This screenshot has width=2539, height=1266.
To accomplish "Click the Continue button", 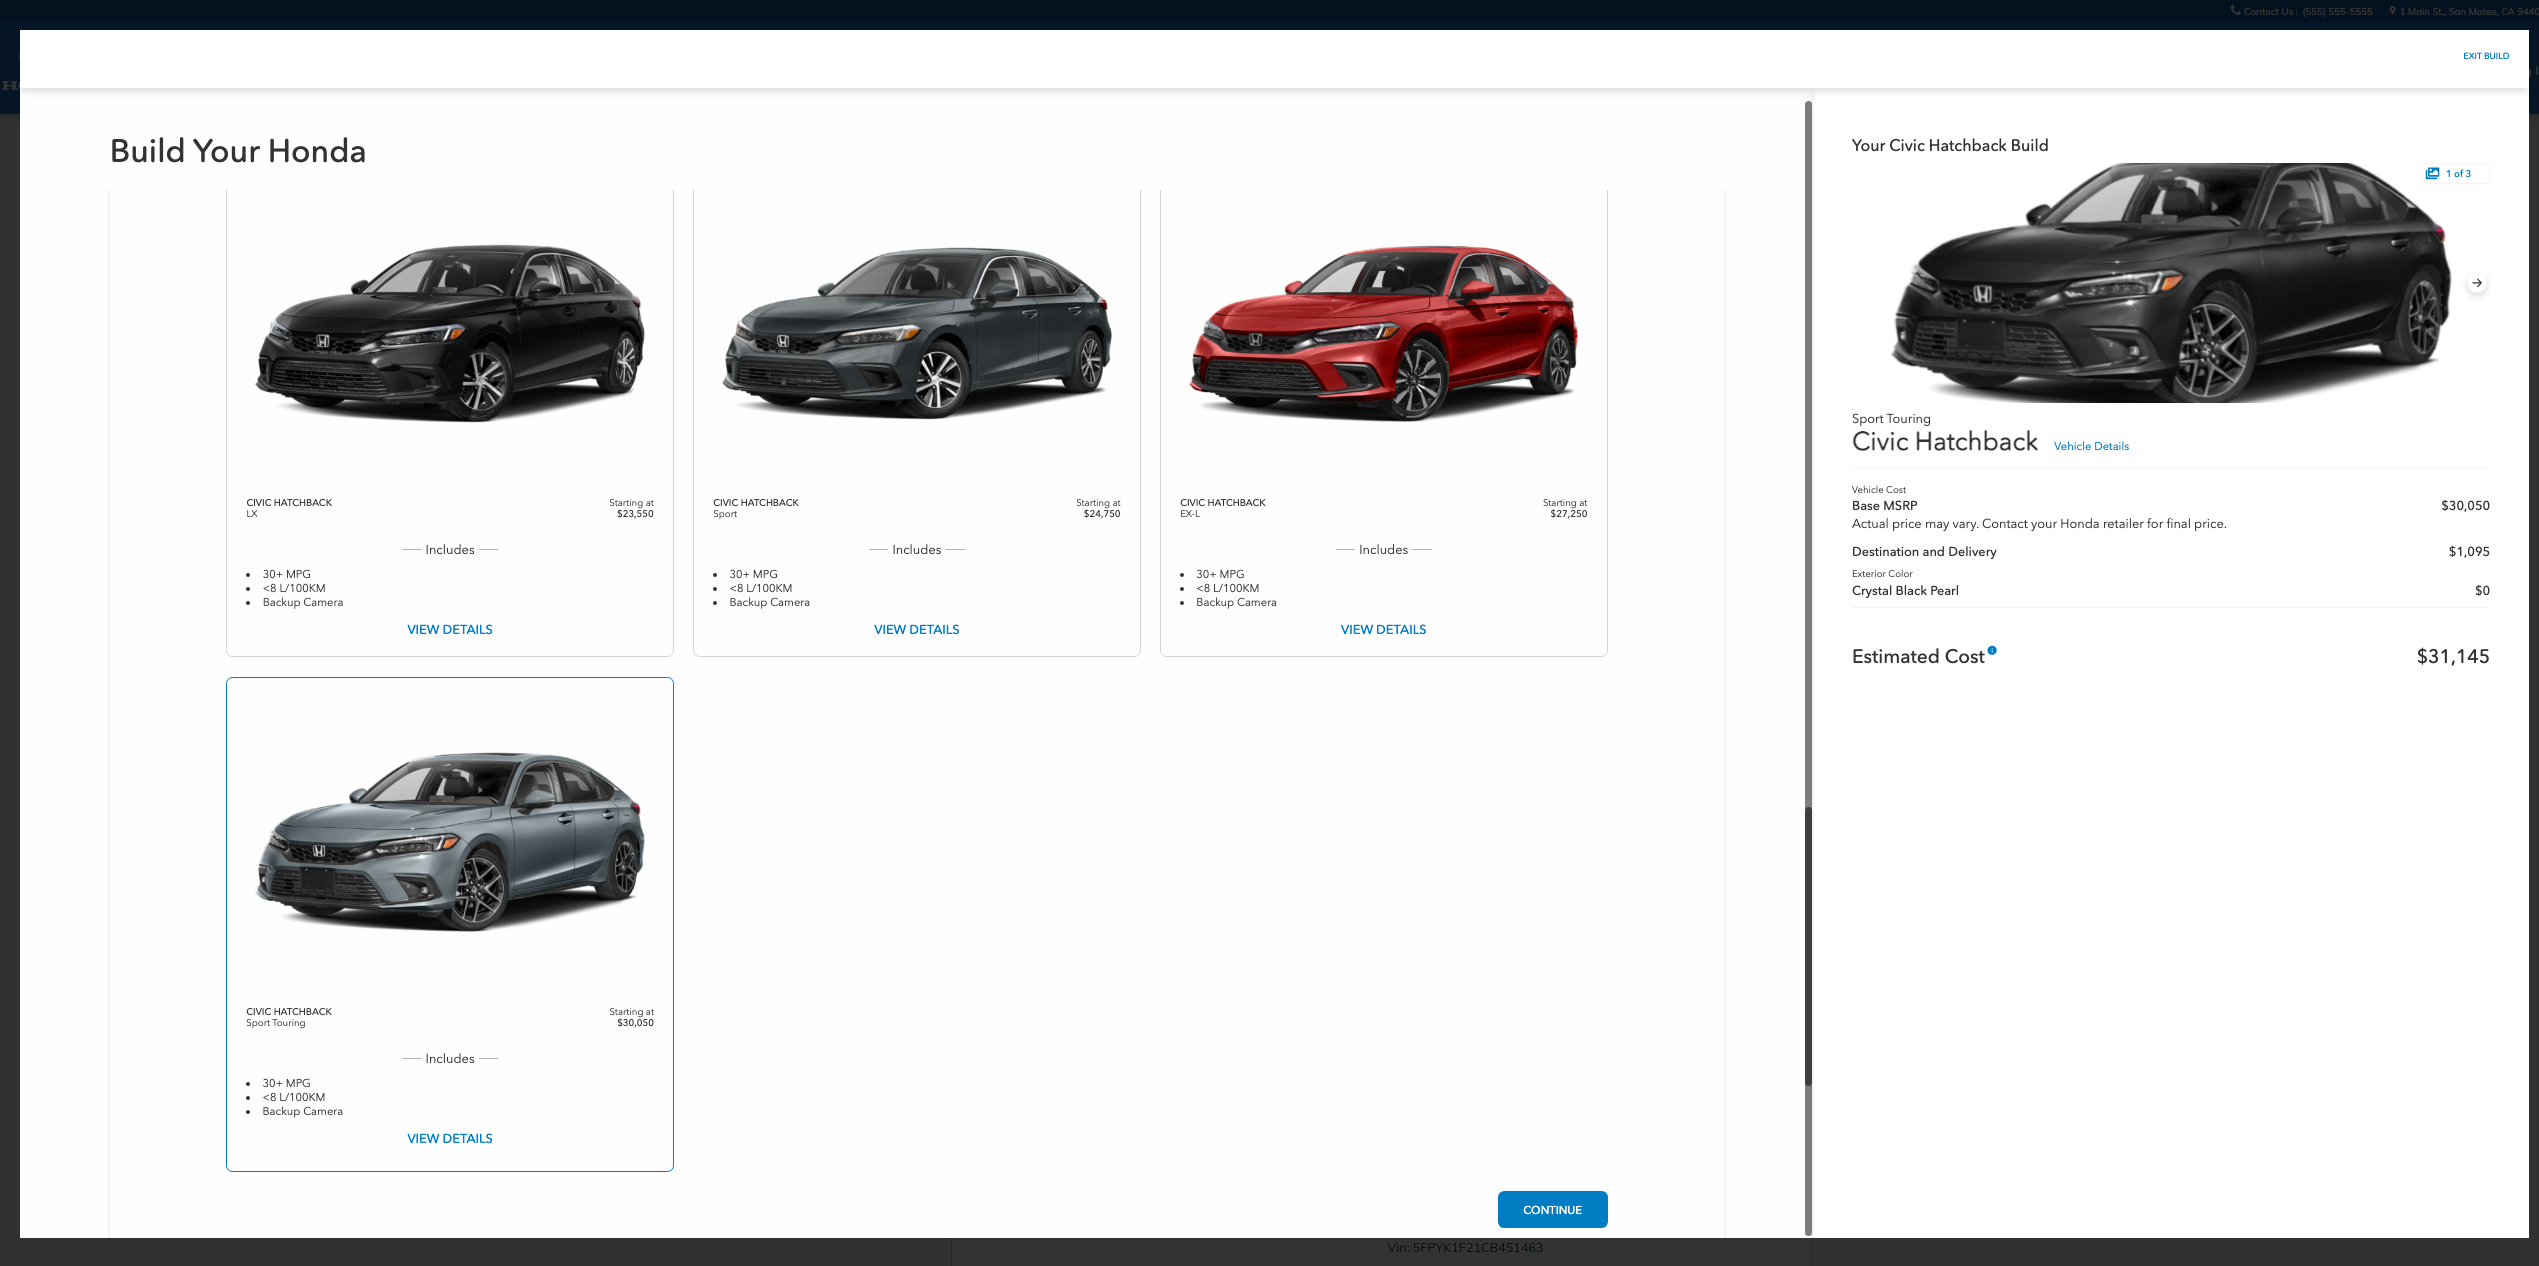I will pyautogui.click(x=1552, y=1209).
